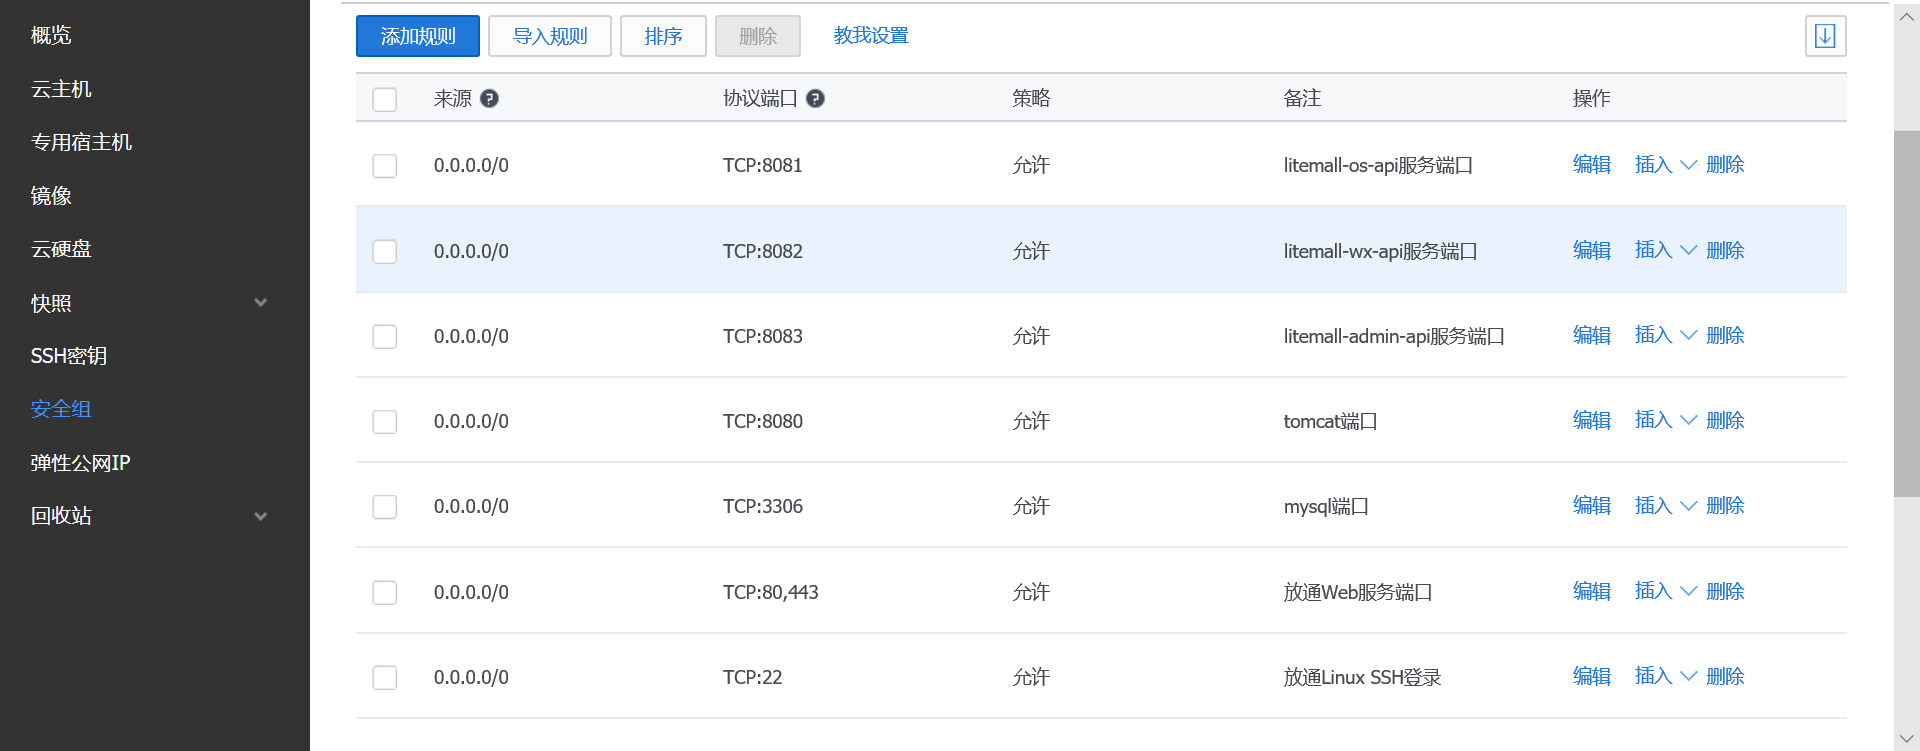Click the vertical scrollbar thumb
This screenshot has width=1920, height=751.
point(1906,312)
